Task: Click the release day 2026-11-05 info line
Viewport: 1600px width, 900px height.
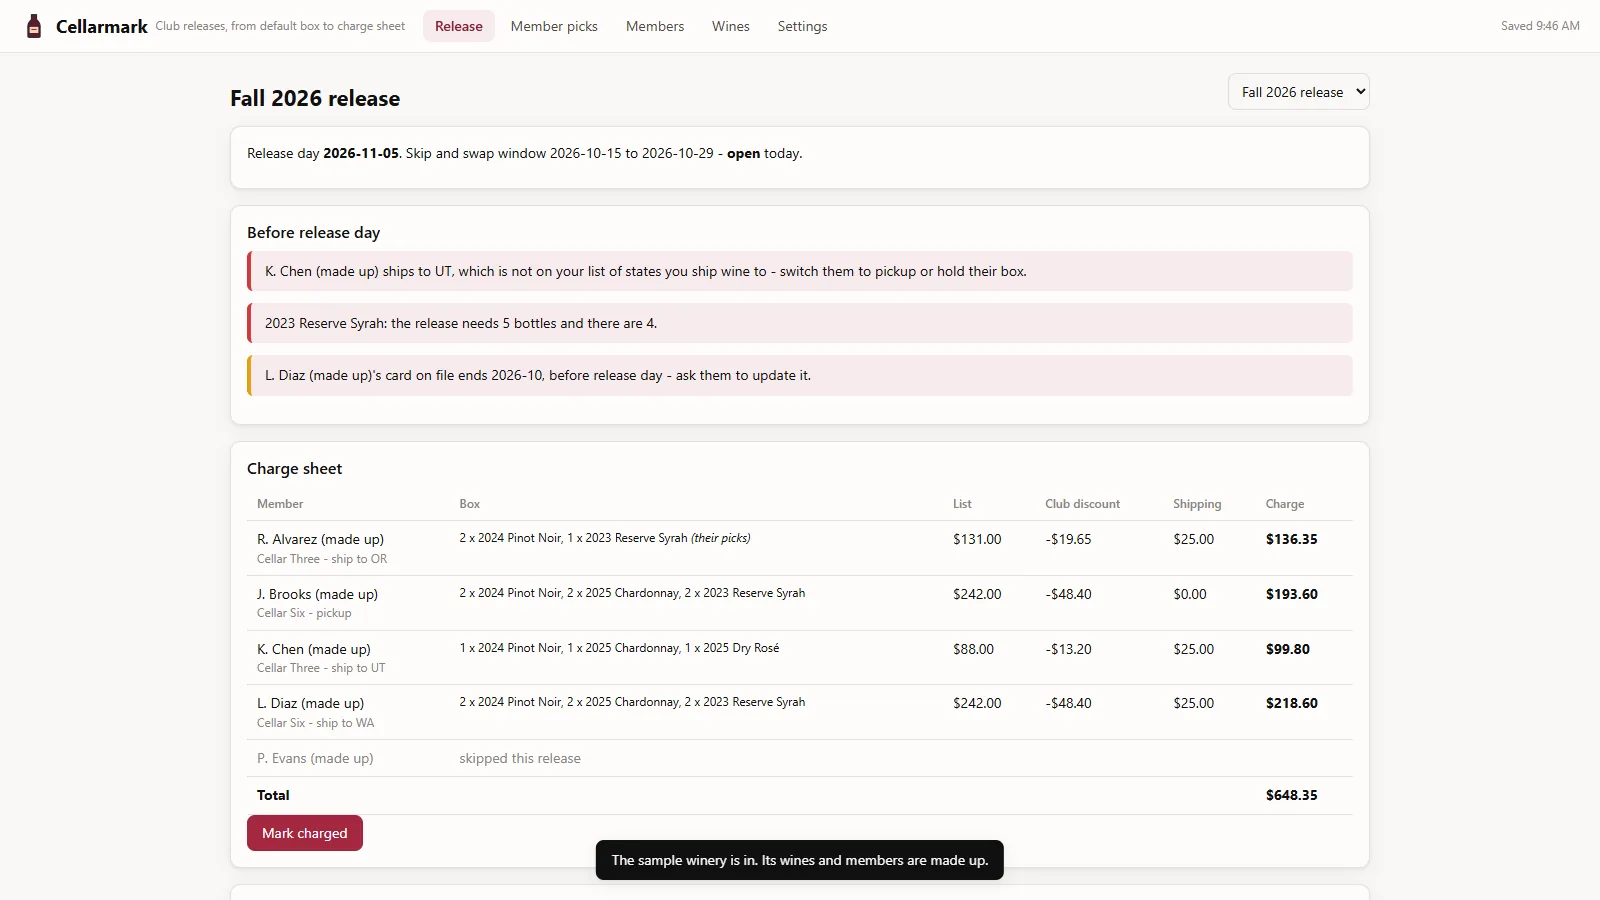Action: [x=525, y=153]
